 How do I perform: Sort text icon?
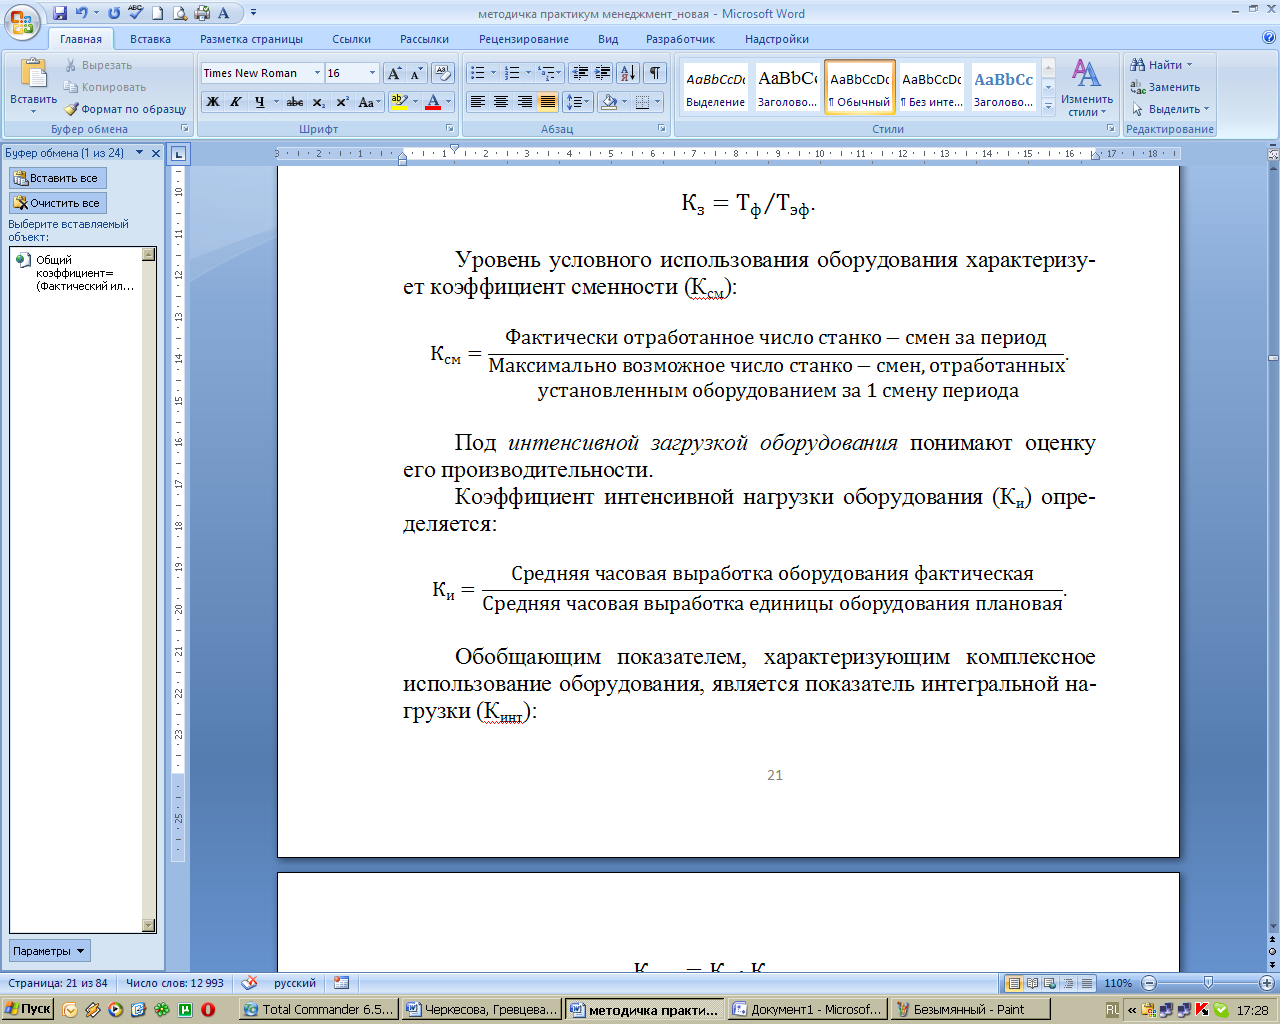[628, 73]
